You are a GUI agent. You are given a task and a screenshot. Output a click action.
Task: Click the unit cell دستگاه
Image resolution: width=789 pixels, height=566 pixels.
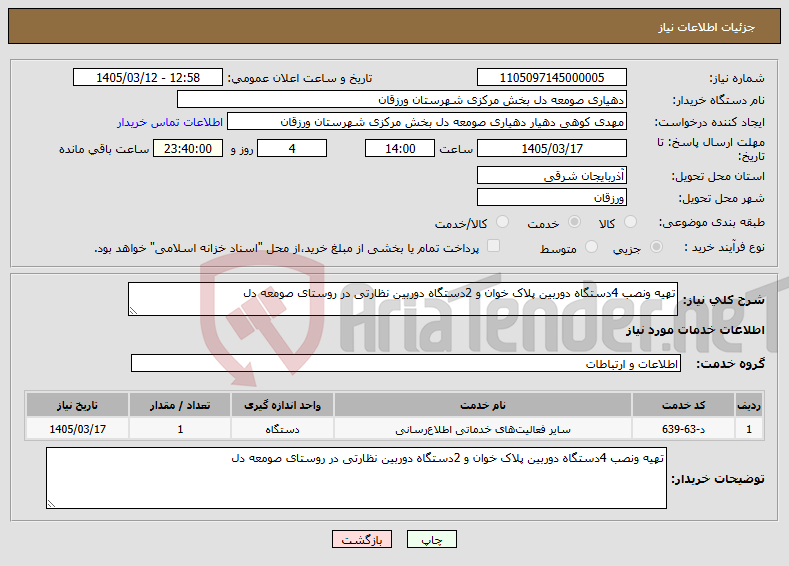click(282, 429)
